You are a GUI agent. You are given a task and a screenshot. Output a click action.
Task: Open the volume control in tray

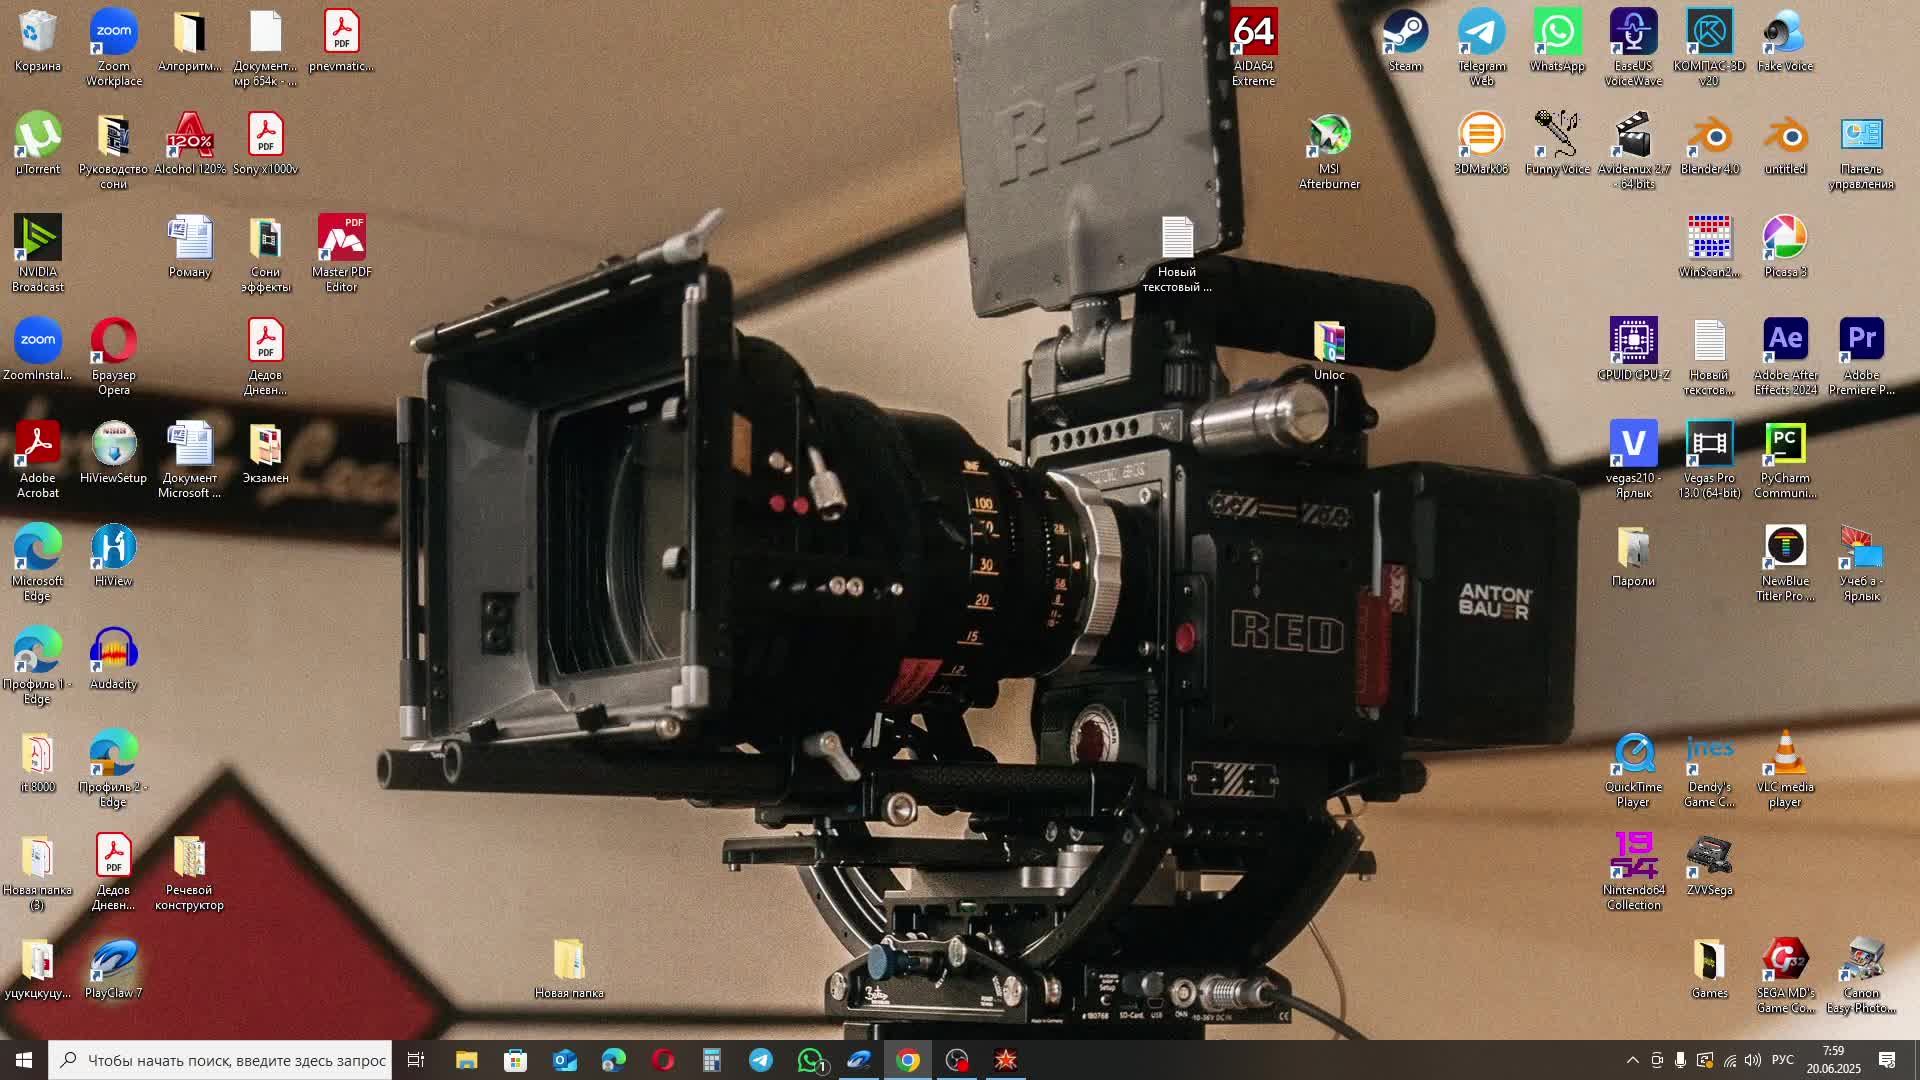click(1753, 1060)
